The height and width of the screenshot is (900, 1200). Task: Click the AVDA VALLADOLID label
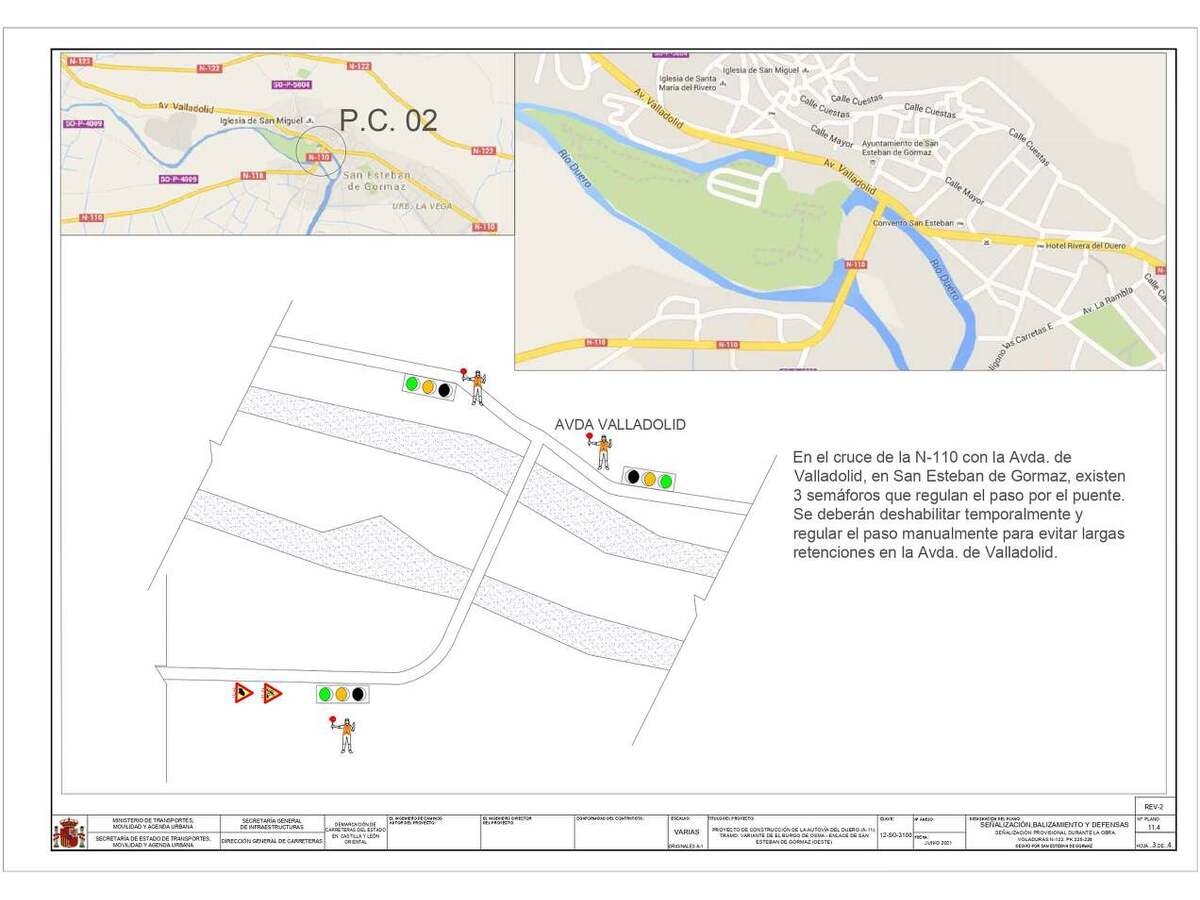click(x=622, y=424)
